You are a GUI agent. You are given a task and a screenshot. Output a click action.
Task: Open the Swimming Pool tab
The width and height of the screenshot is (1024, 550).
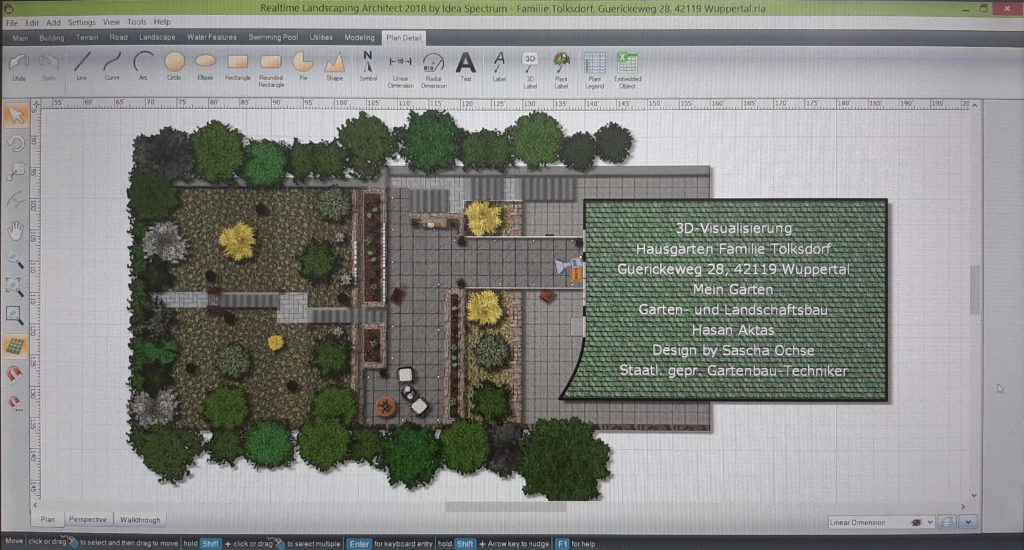(x=273, y=37)
